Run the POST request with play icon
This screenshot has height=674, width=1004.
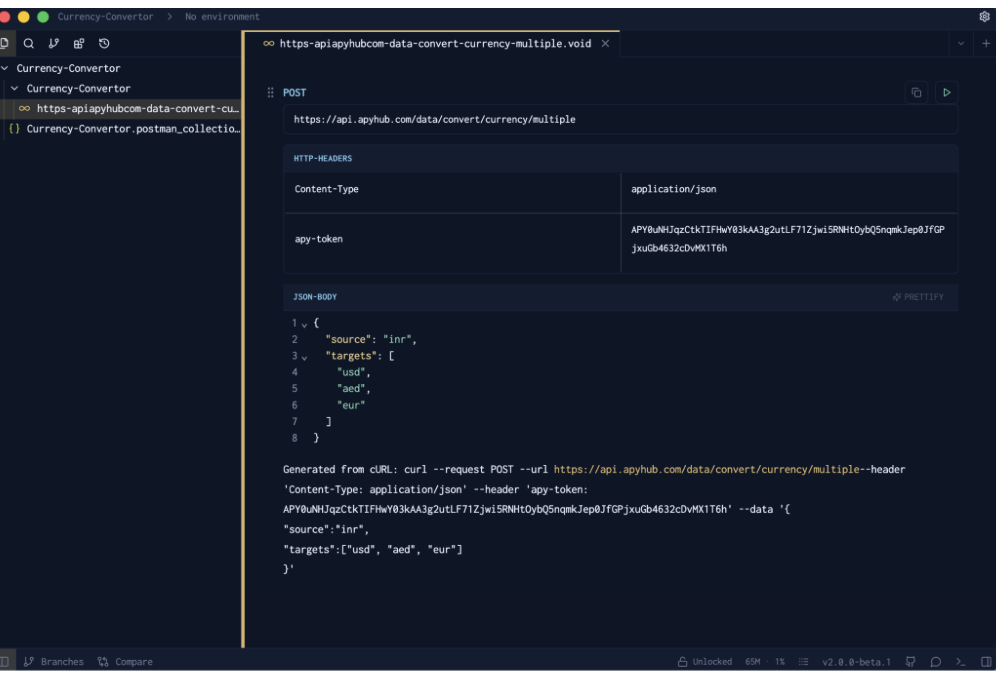pos(946,93)
